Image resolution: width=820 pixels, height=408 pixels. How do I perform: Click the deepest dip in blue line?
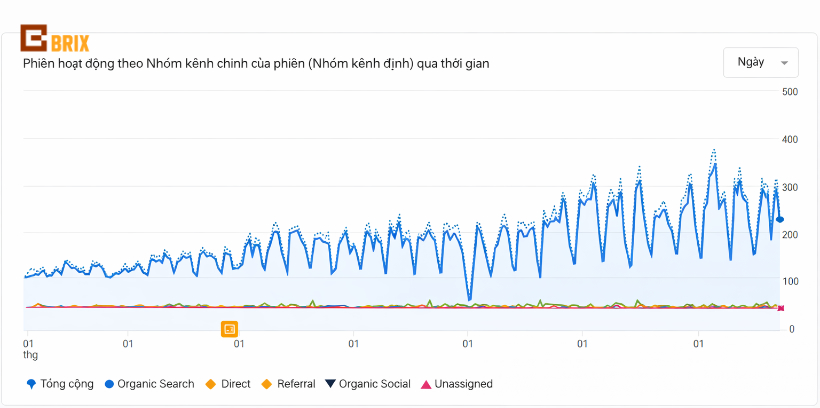pyautogui.click(x=470, y=298)
